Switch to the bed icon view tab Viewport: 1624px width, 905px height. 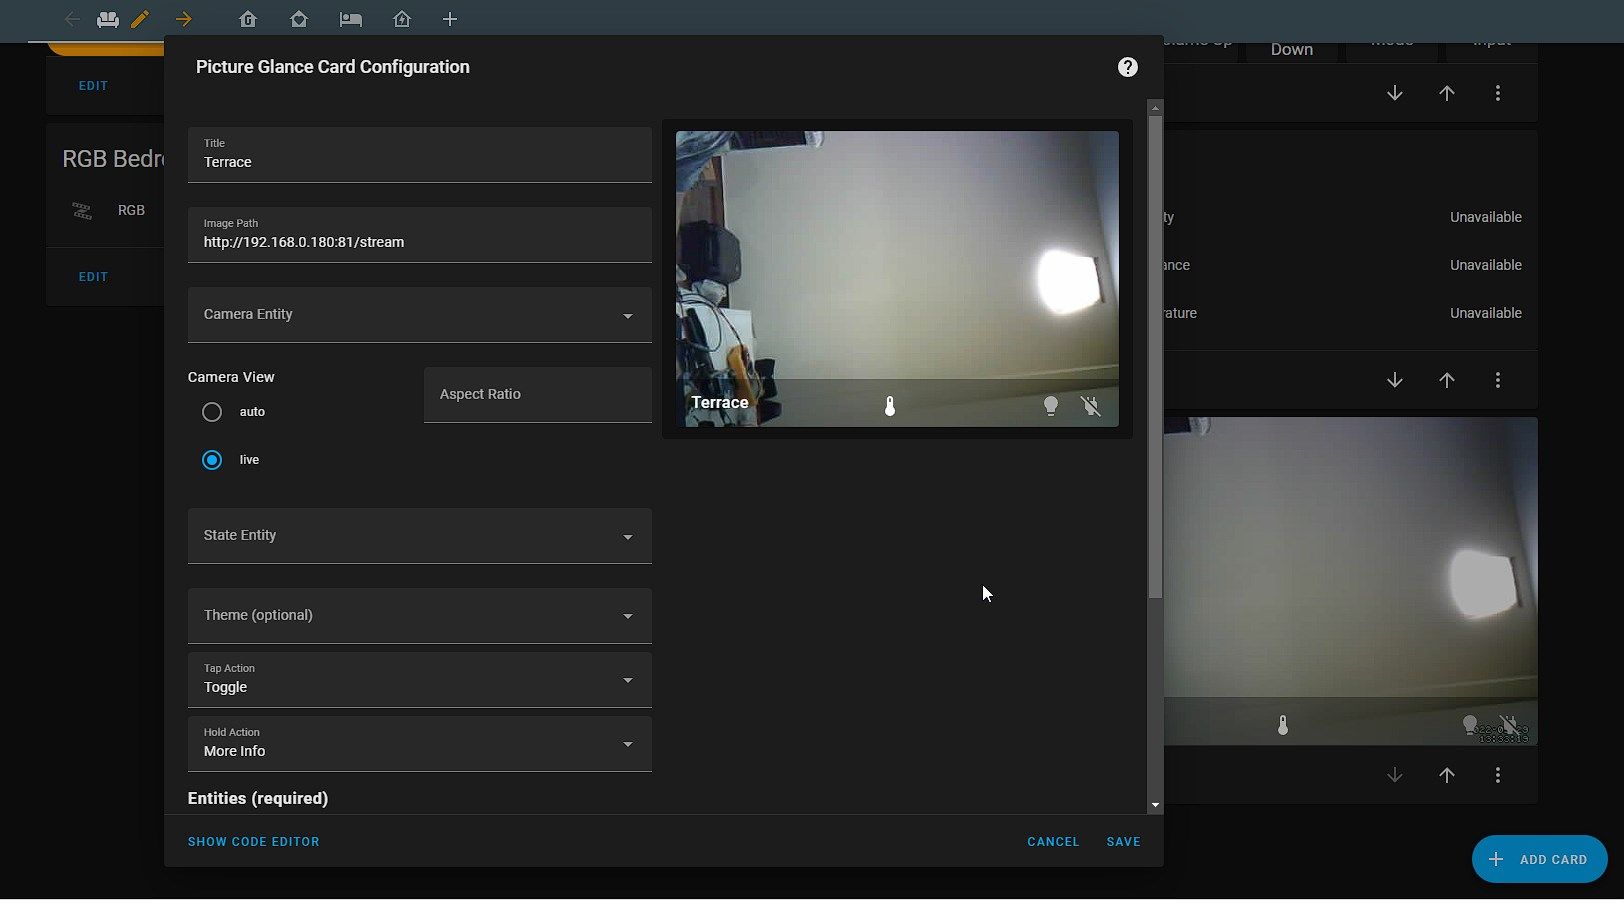point(350,19)
